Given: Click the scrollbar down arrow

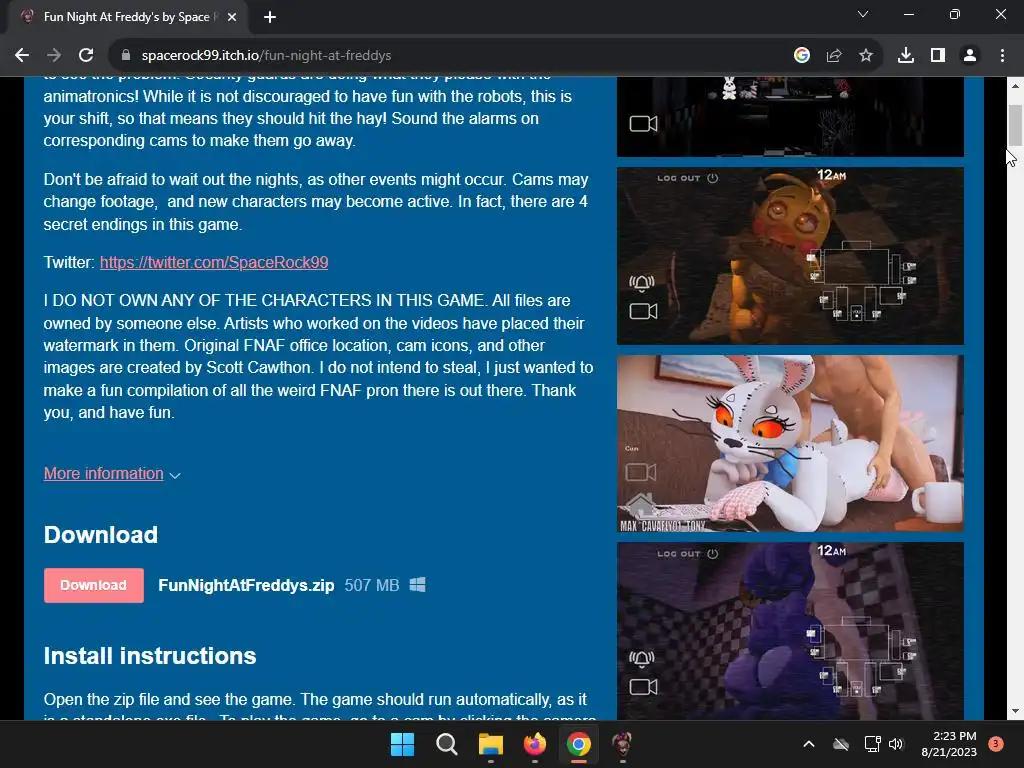Looking at the screenshot, I should 1014,711.
